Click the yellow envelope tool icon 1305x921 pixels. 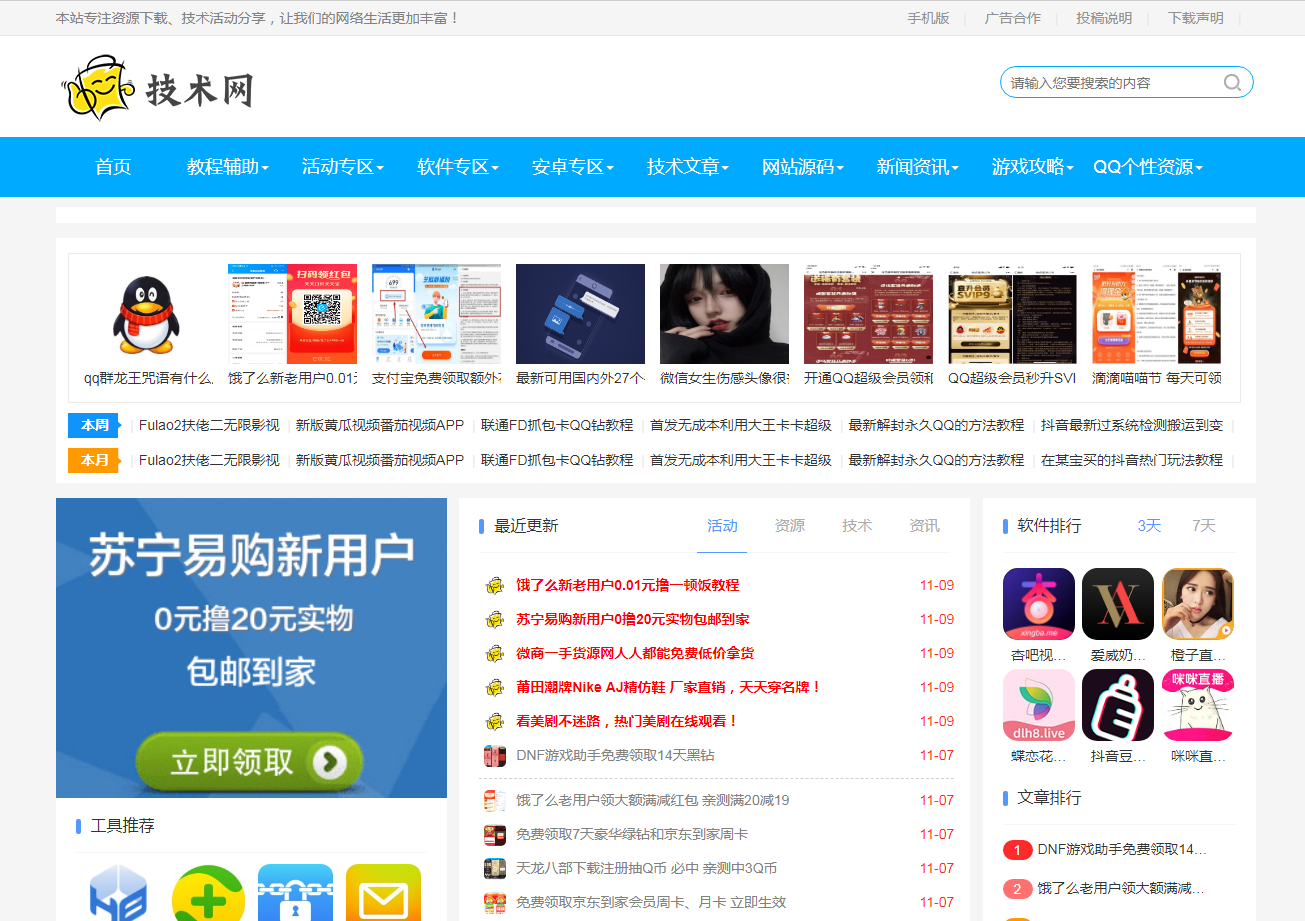click(383, 895)
